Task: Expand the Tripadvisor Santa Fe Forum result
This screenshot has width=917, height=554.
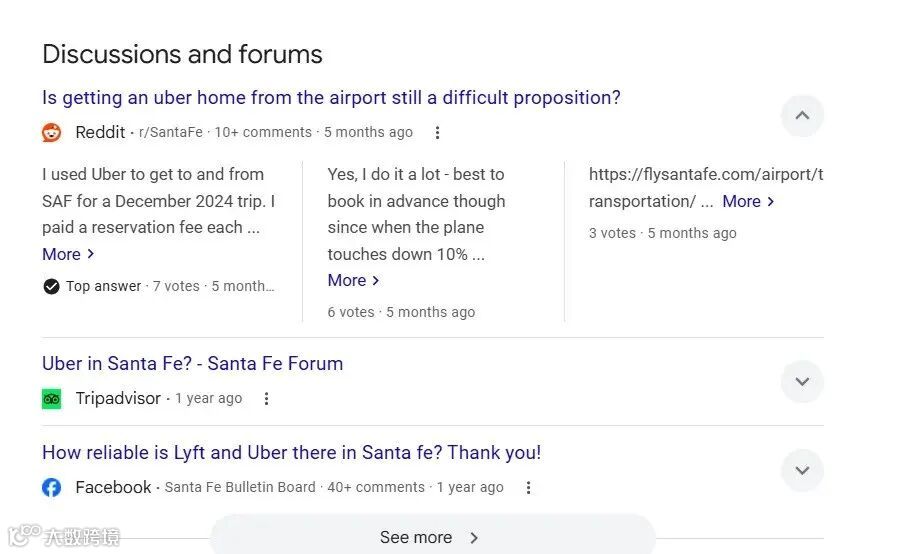Action: click(802, 382)
